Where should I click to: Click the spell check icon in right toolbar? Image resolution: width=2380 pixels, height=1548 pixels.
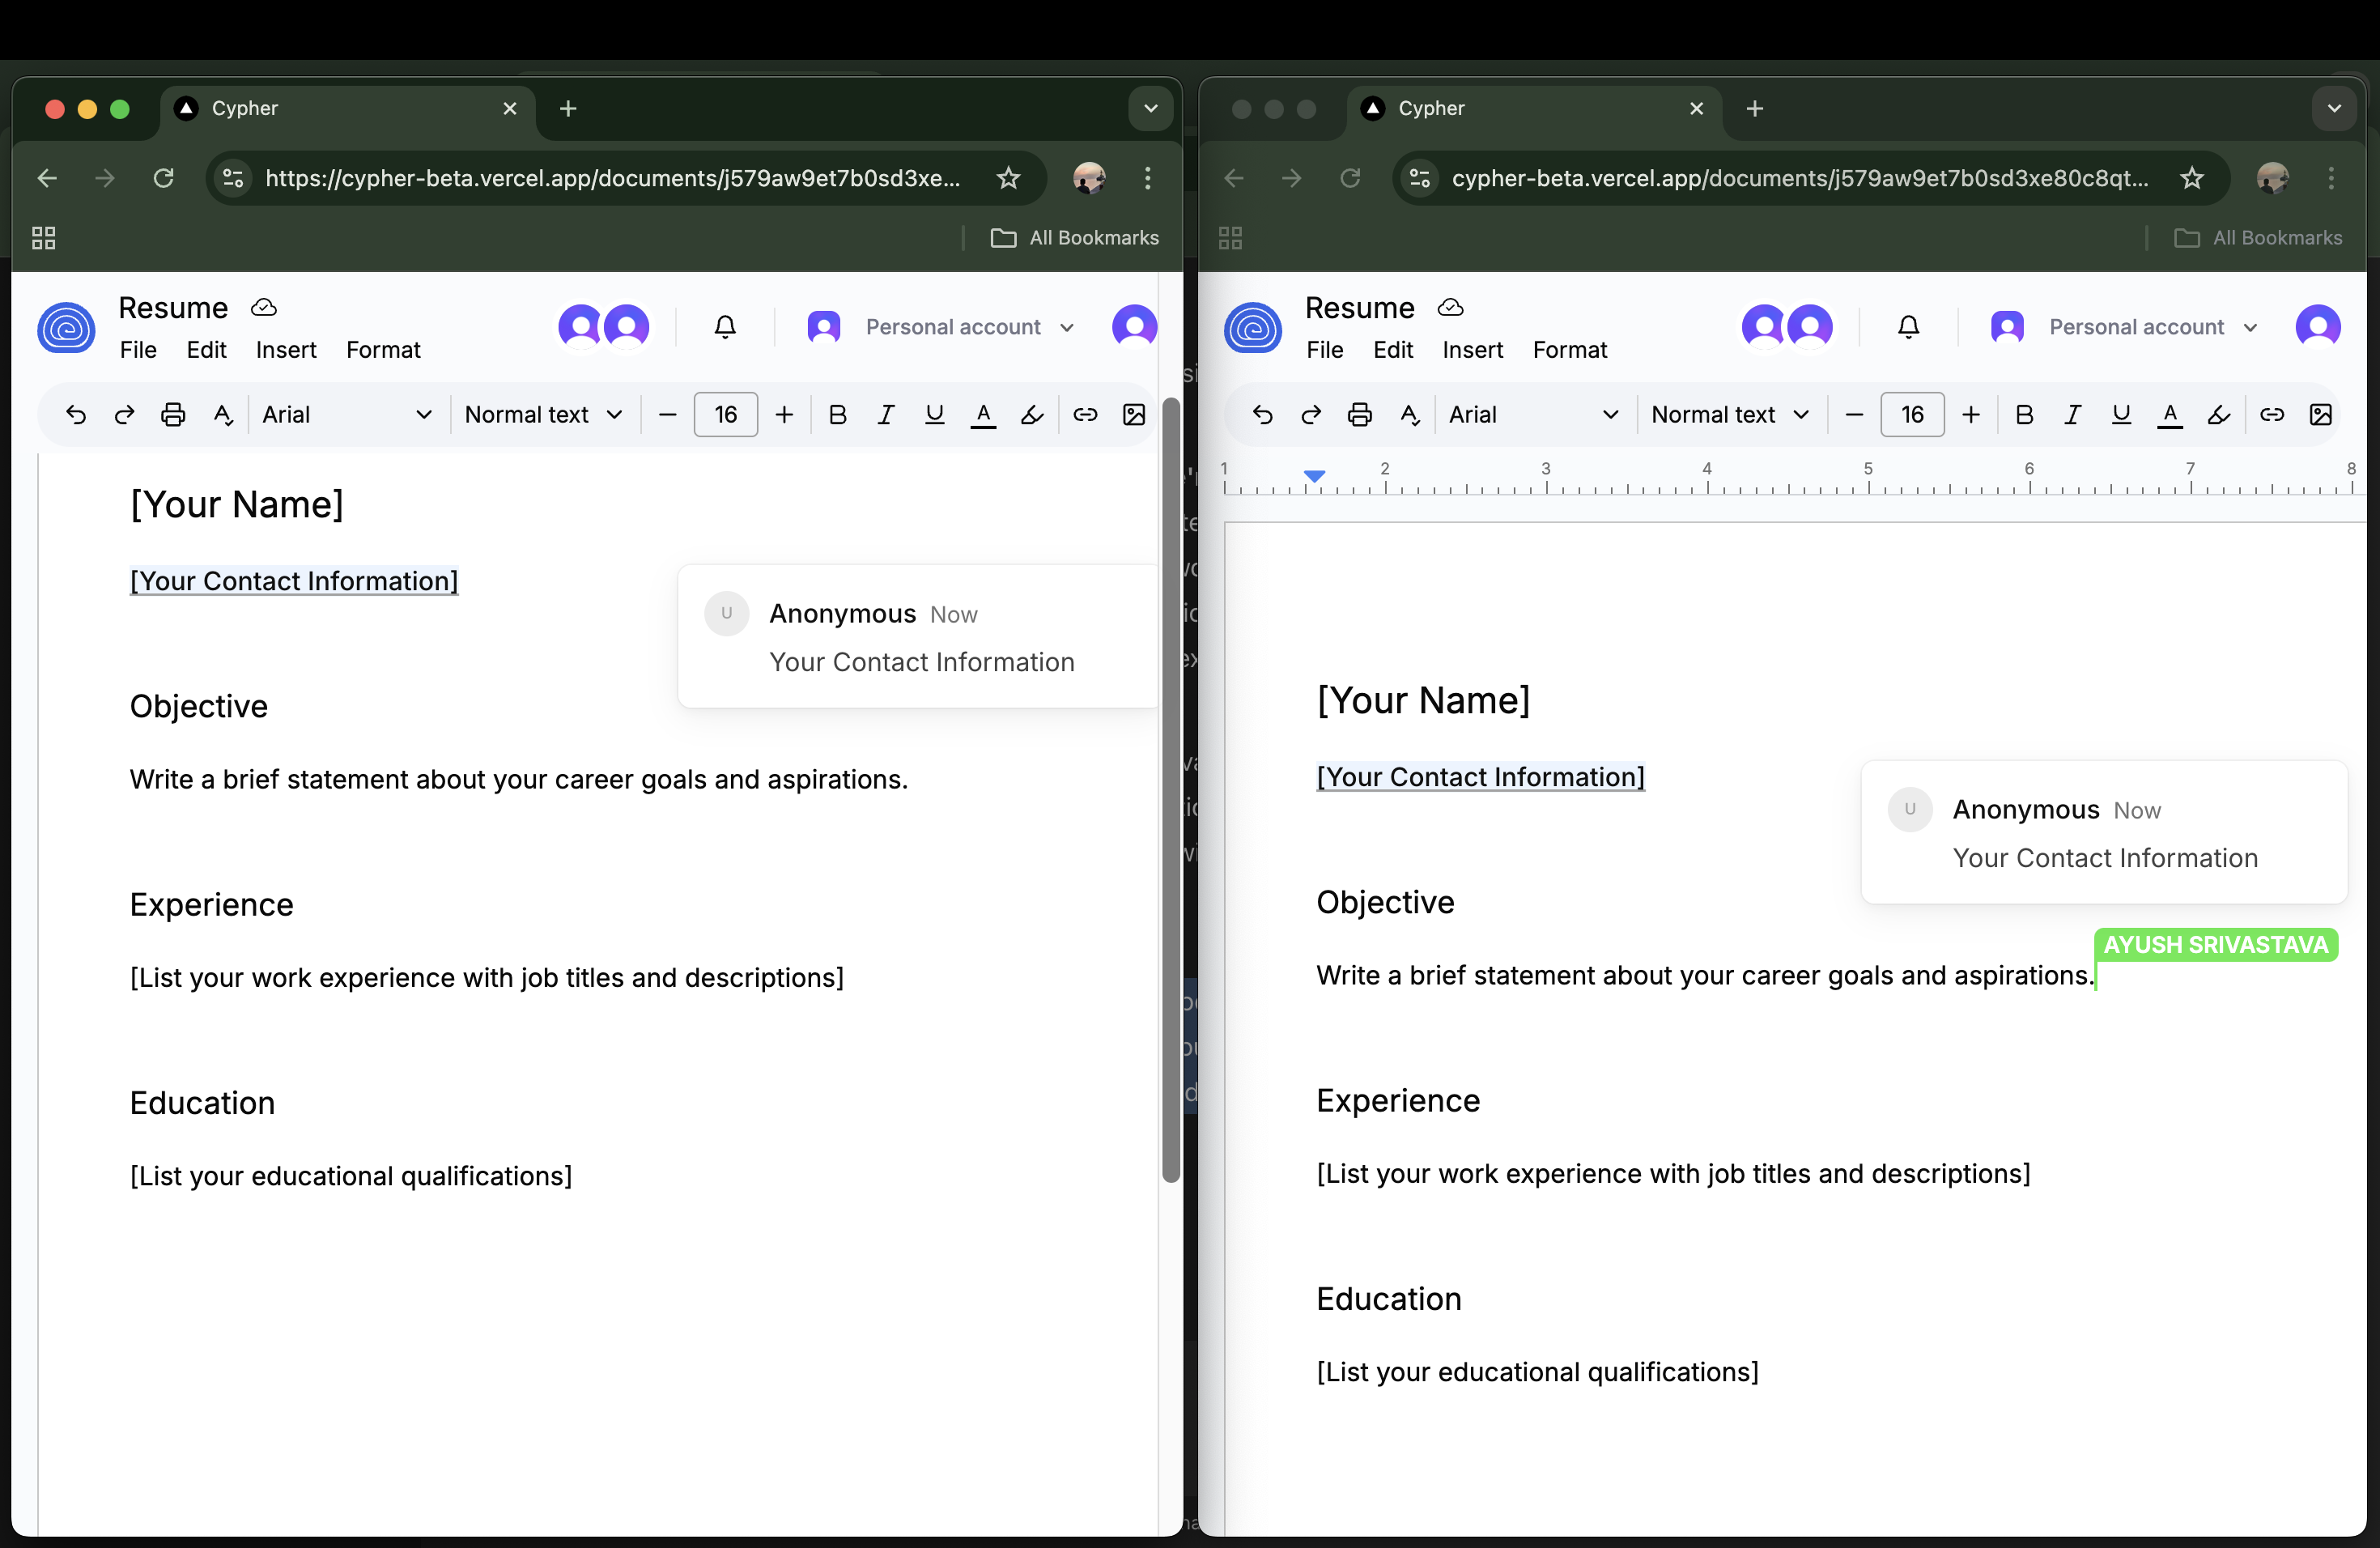(1410, 414)
